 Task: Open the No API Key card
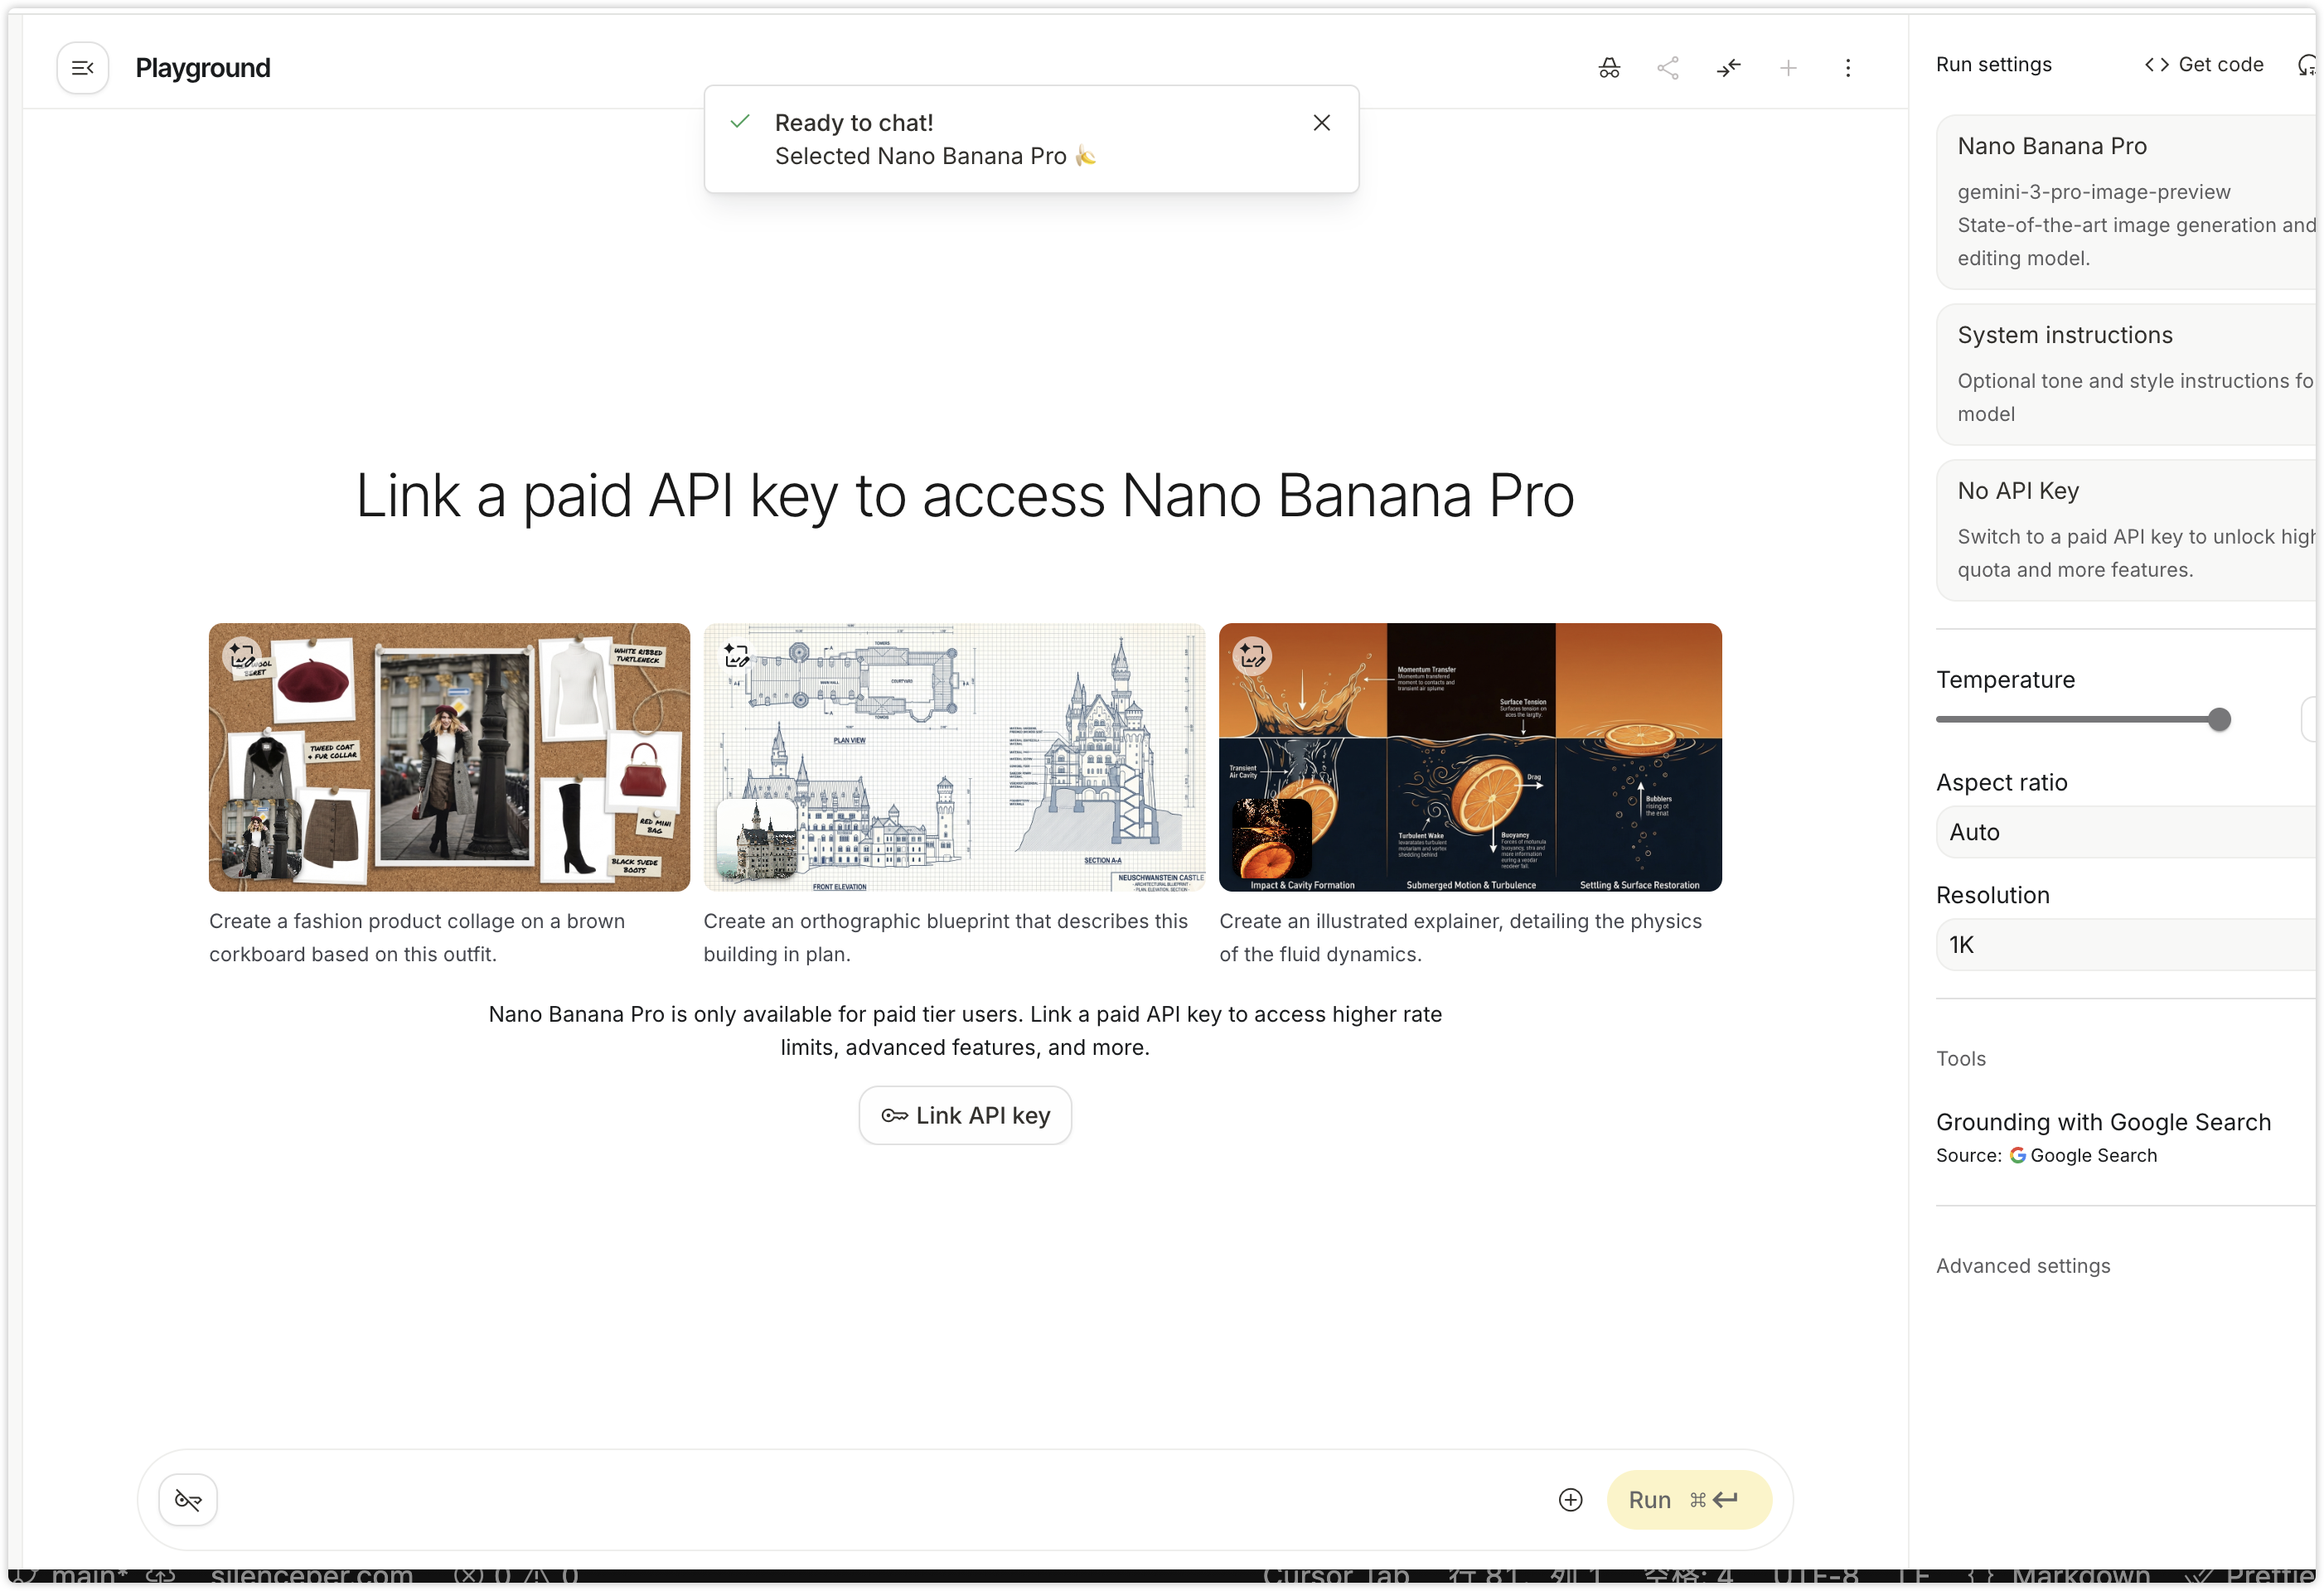[x=2127, y=530]
